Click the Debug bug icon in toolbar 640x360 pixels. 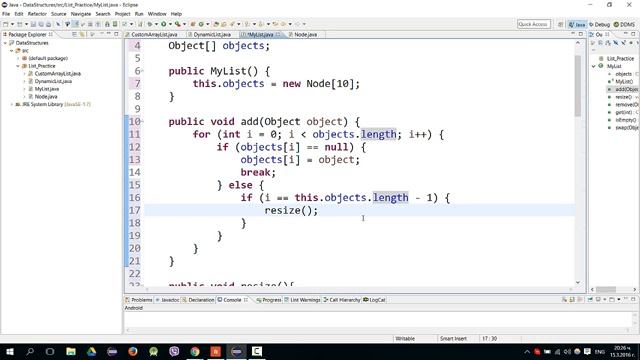click(x=150, y=24)
